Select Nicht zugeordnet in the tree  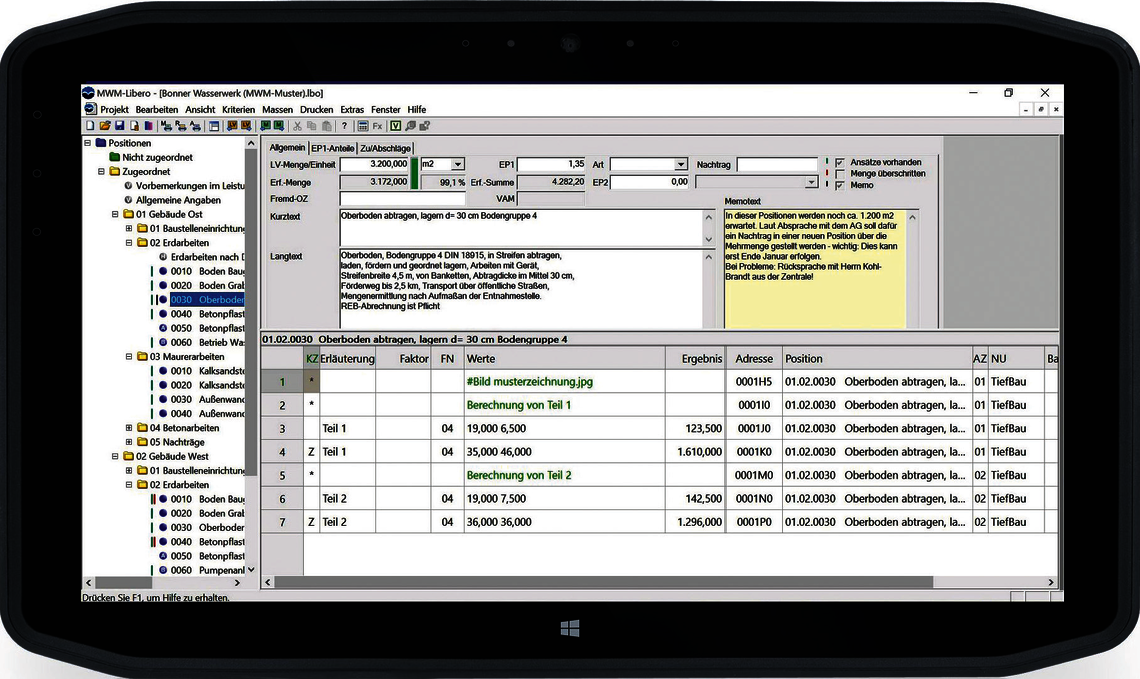(157, 157)
